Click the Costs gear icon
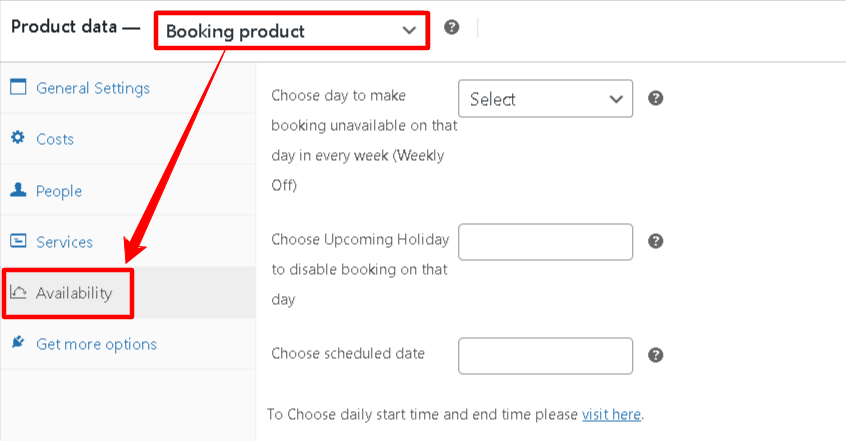Image resolution: width=846 pixels, height=441 pixels. click(x=18, y=138)
